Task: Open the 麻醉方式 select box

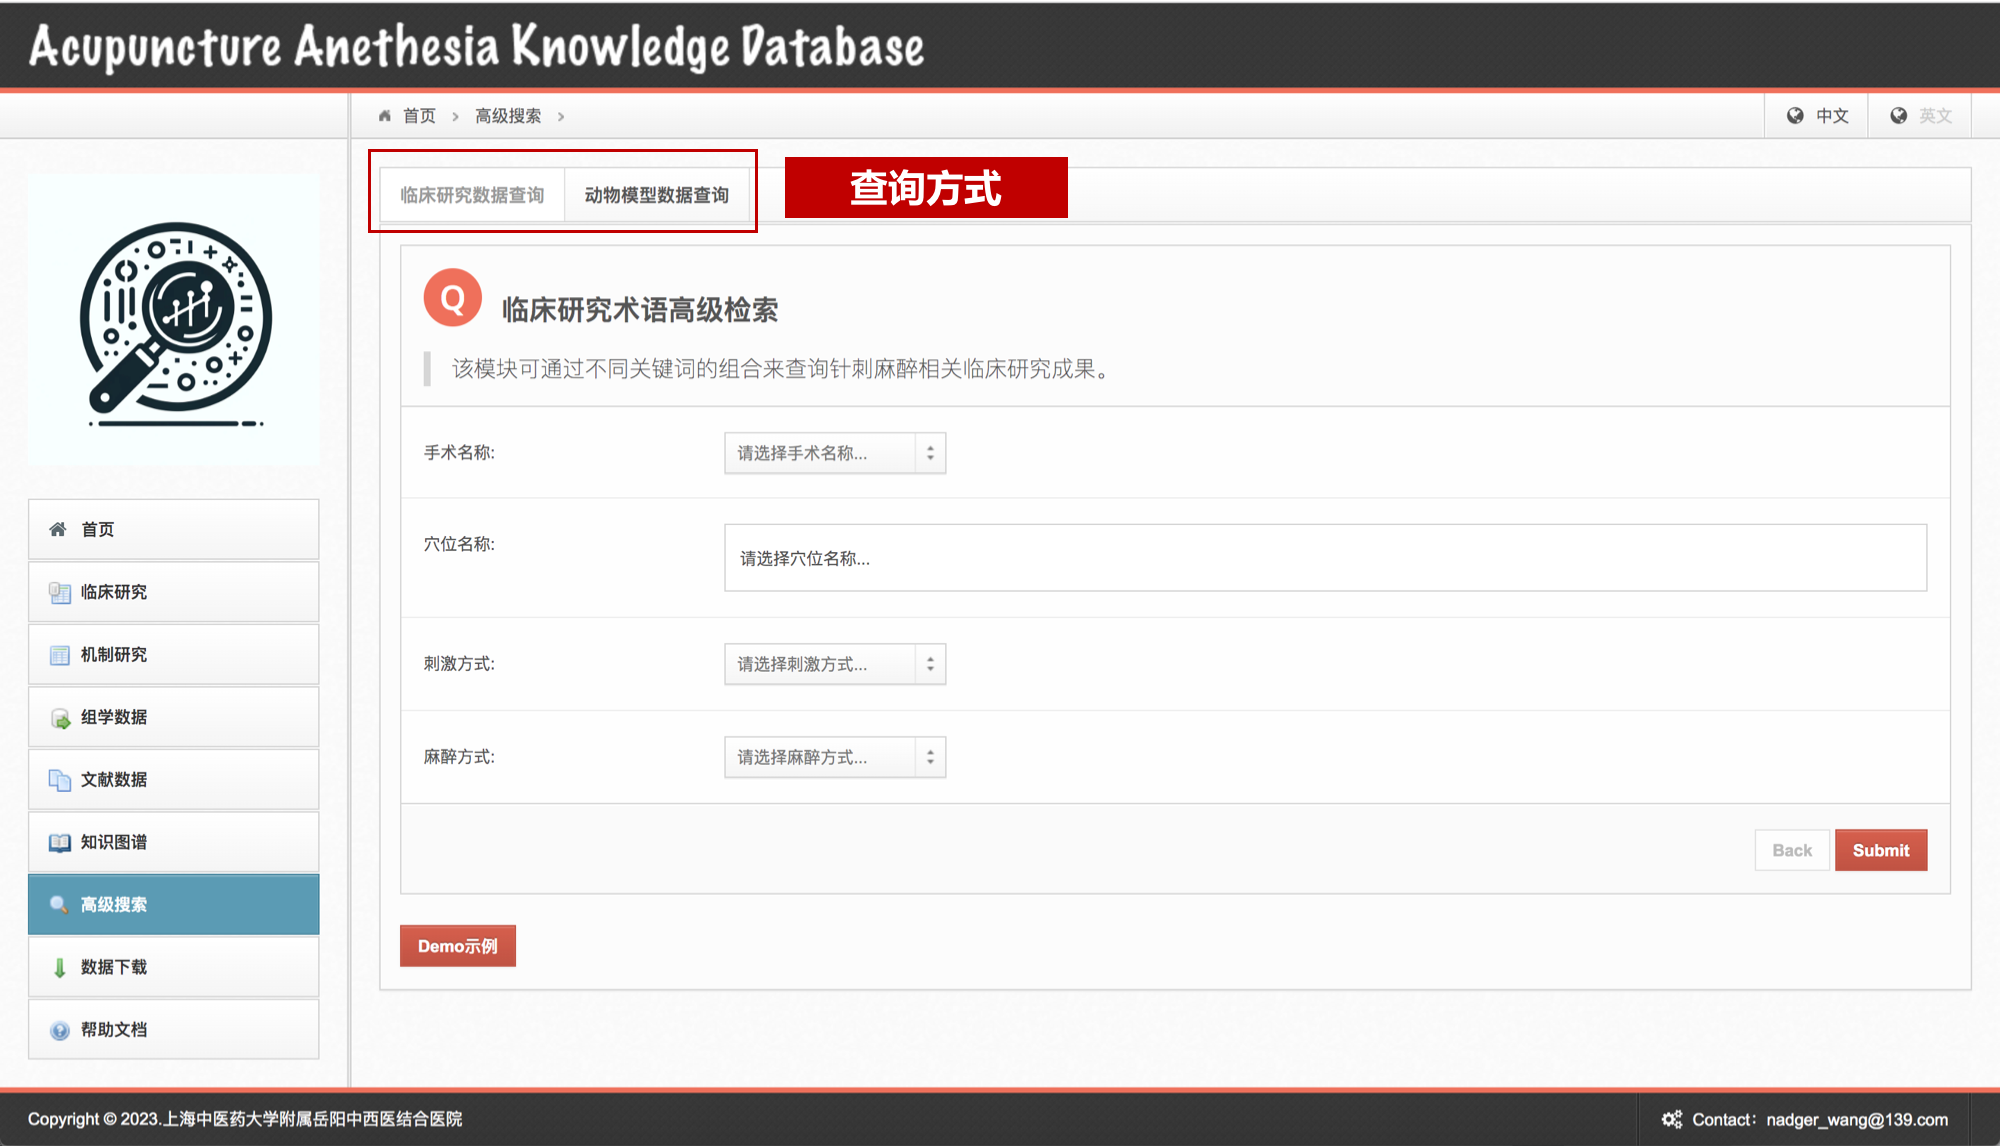Action: pyautogui.click(x=834, y=757)
